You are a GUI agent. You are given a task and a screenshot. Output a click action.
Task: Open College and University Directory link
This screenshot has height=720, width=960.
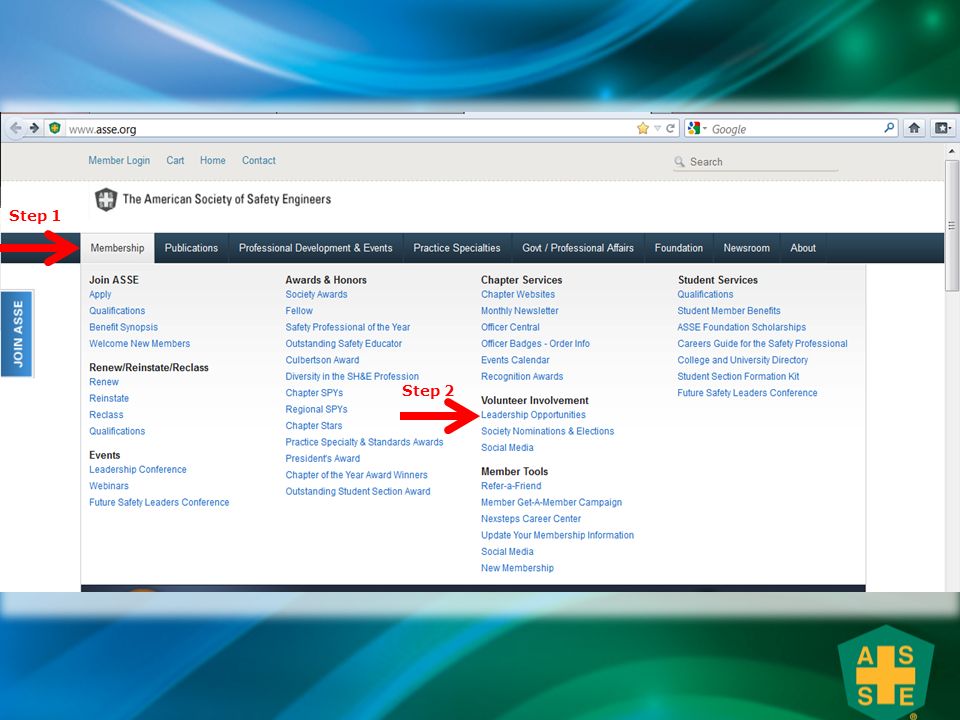743,360
